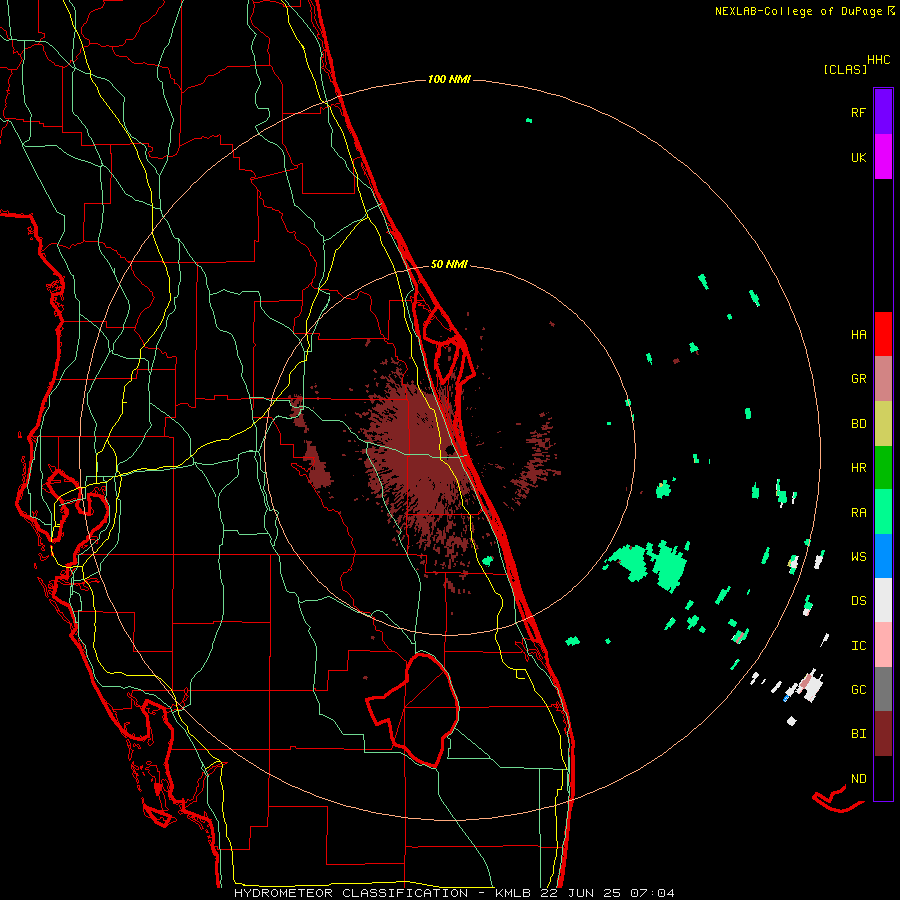Click the WS blue legend swatch

[x=883, y=556]
